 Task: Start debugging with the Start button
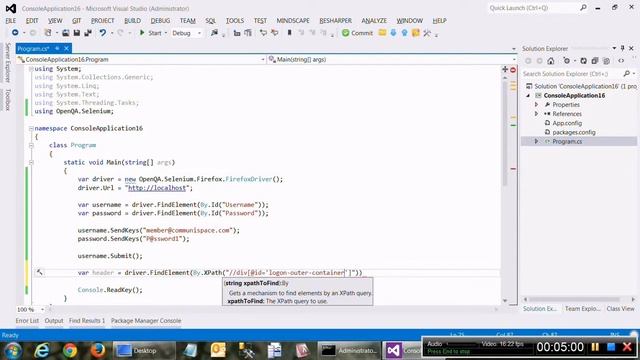[150, 33]
